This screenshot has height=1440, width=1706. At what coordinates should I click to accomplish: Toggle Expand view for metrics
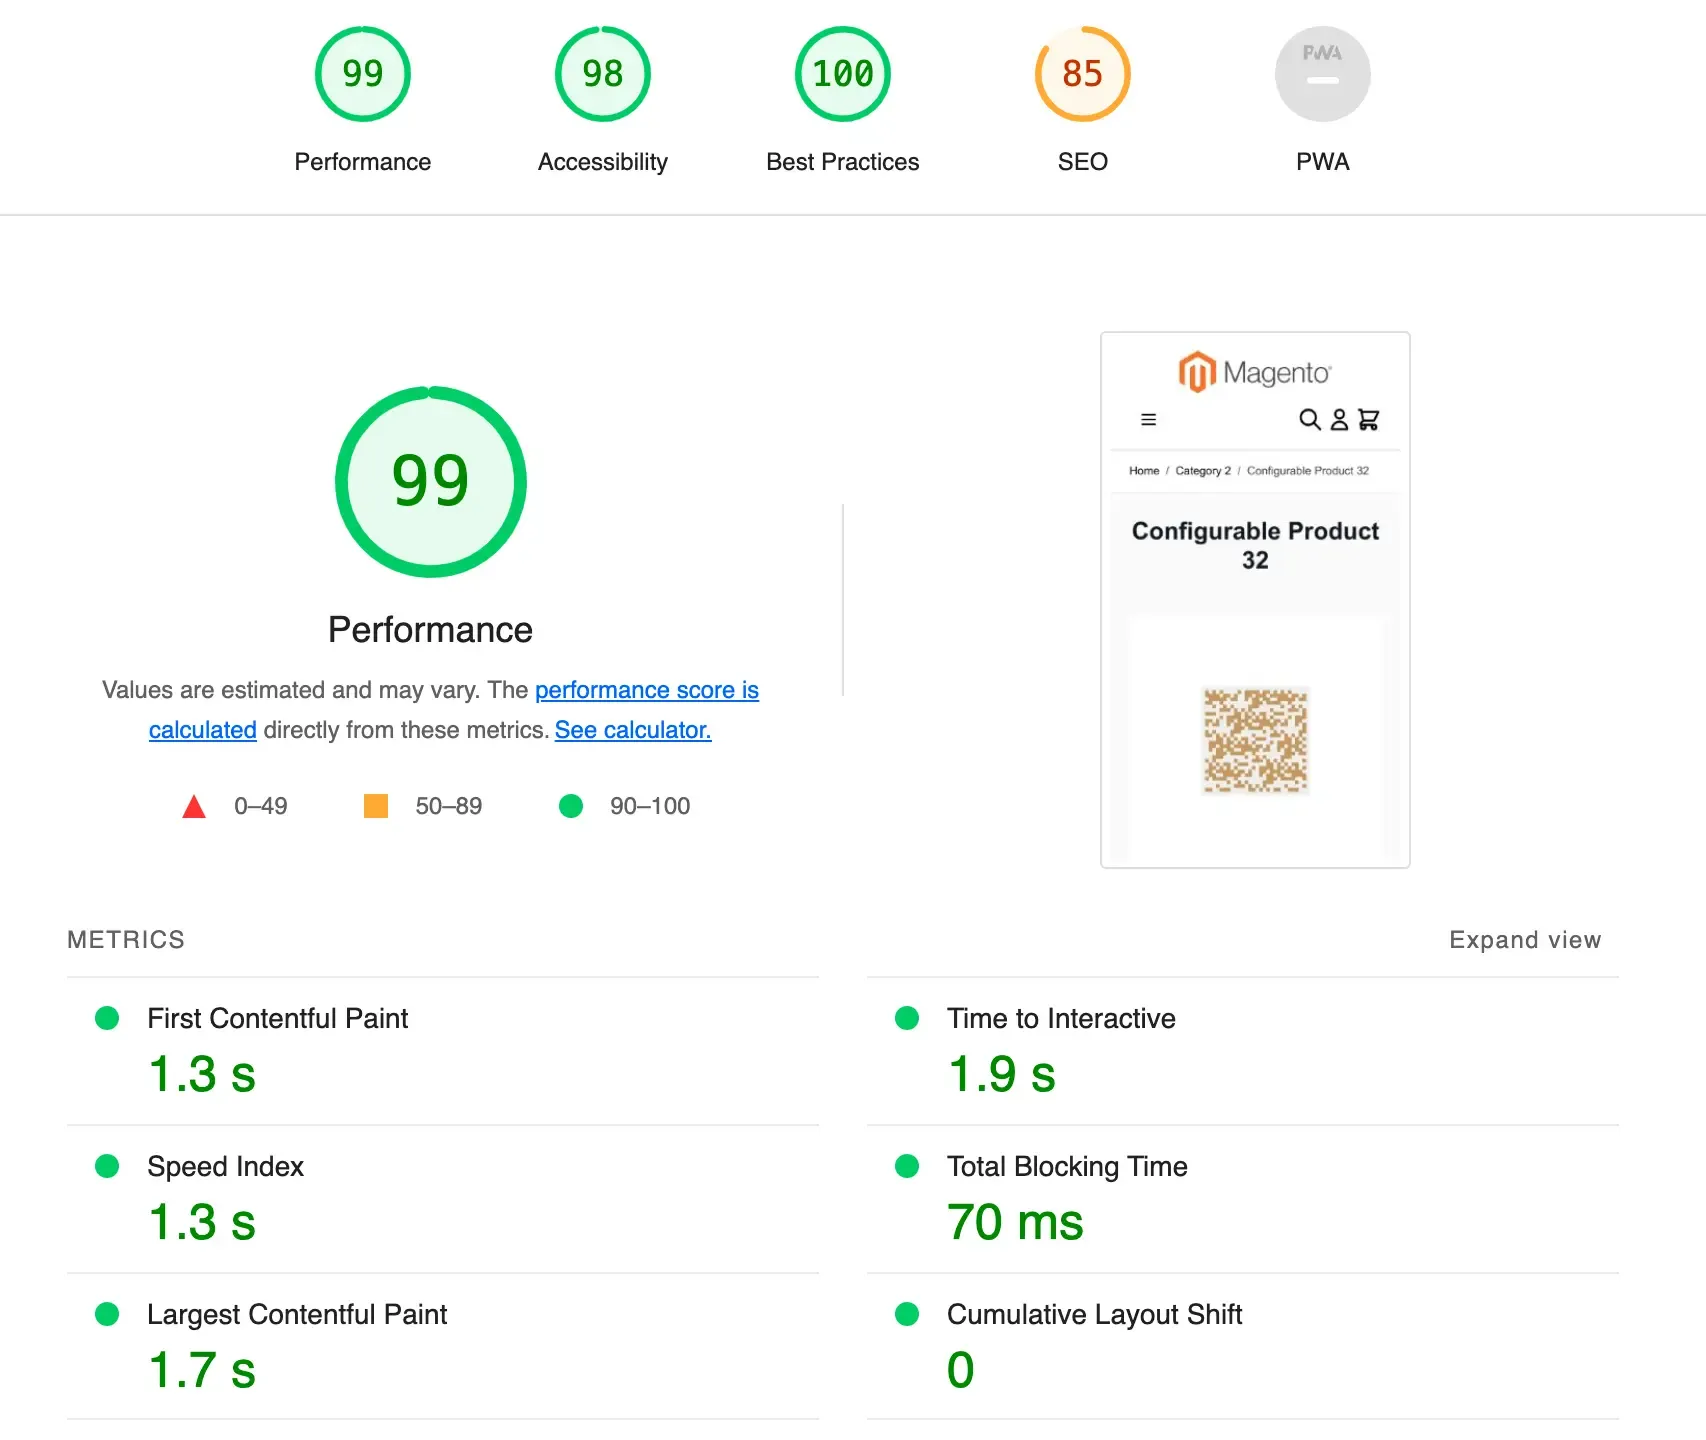[x=1524, y=940]
